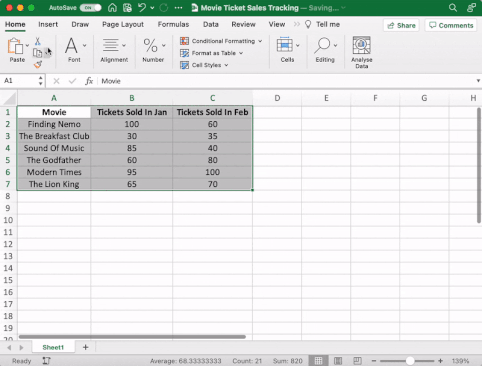
Task: Click the horizontal scrollbar
Action: (x=132, y=337)
